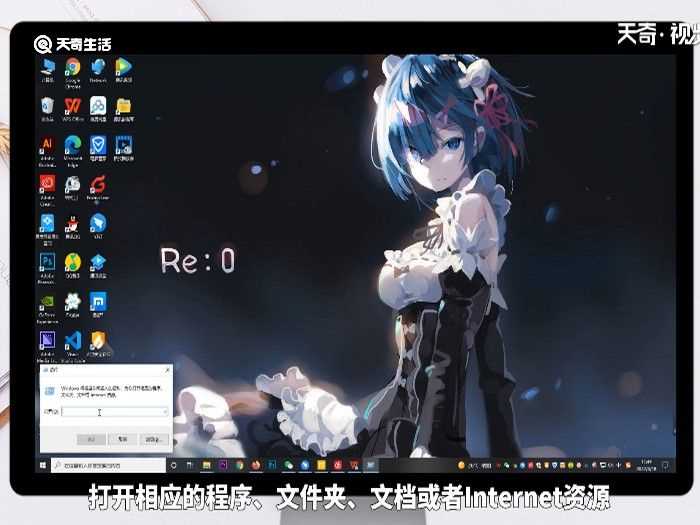Launch Adobe Illustrator from the desktop
Image resolution: width=700 pixels, height=525 pixels.
(x=47, y=151)
